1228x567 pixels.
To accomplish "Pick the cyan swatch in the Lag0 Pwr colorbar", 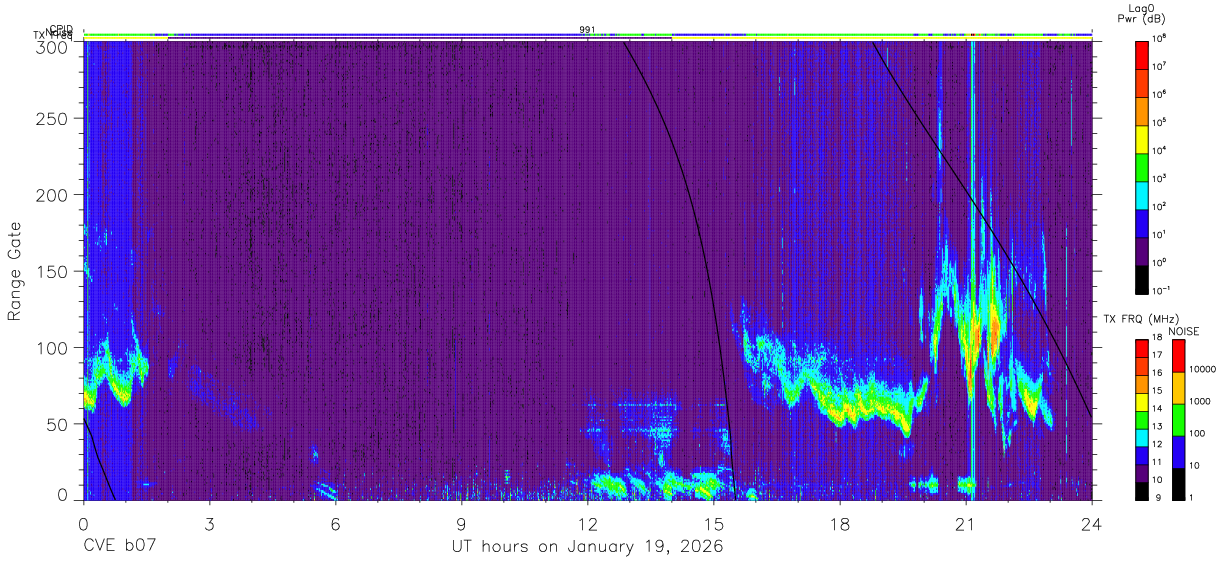I will pos(1142,193).
